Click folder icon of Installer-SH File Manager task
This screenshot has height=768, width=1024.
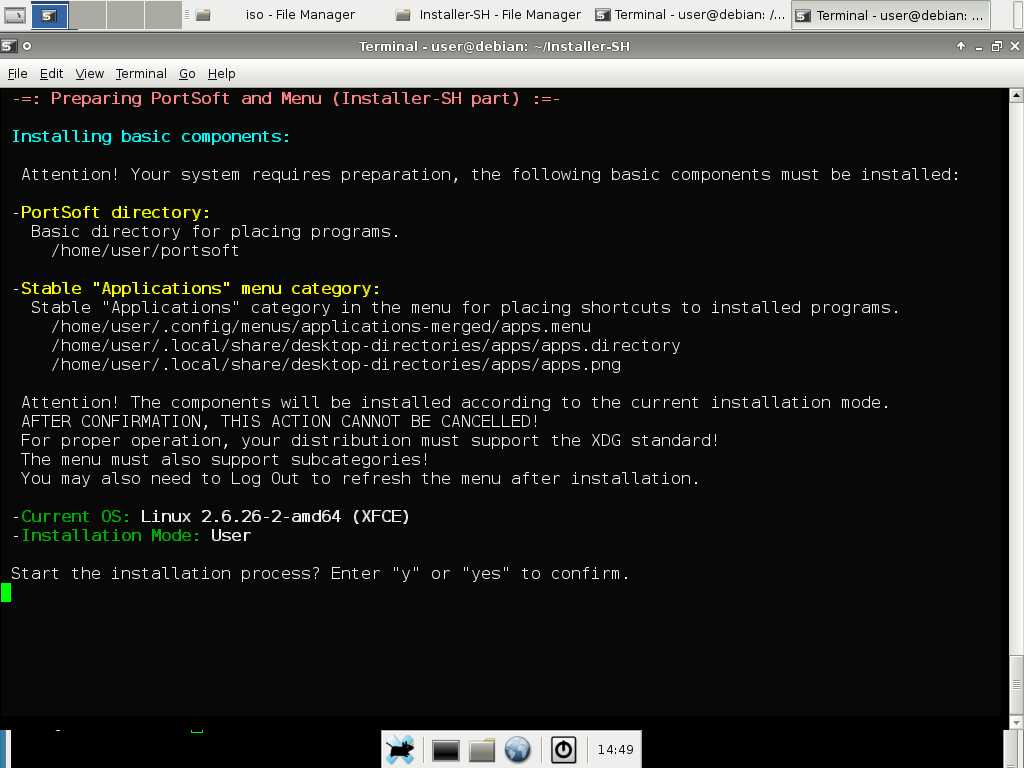pos(404,15)
